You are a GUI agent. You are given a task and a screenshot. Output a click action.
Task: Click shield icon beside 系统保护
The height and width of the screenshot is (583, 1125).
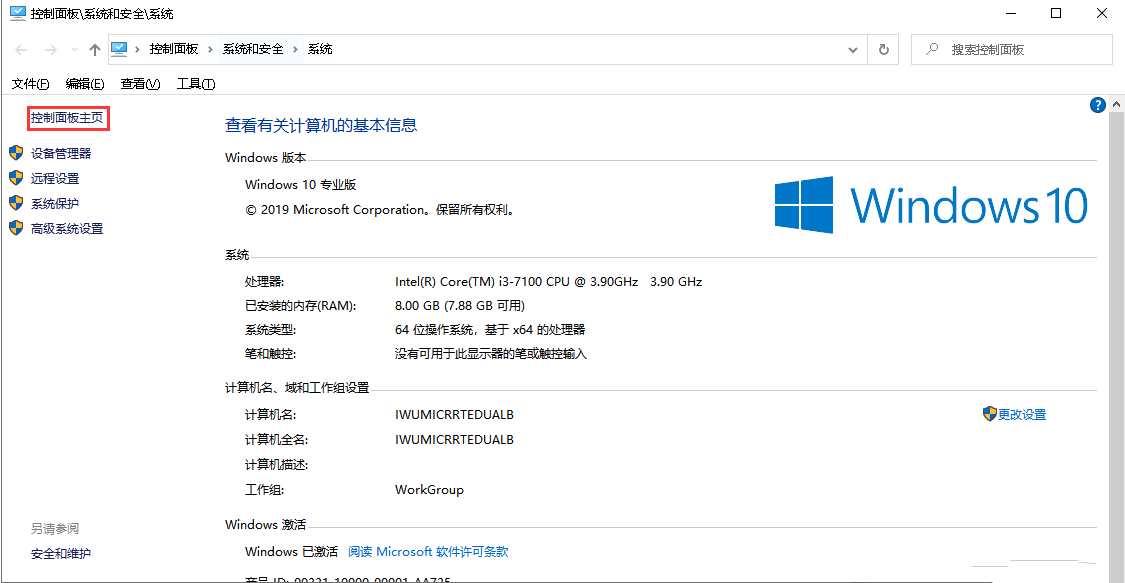[16, 203]
